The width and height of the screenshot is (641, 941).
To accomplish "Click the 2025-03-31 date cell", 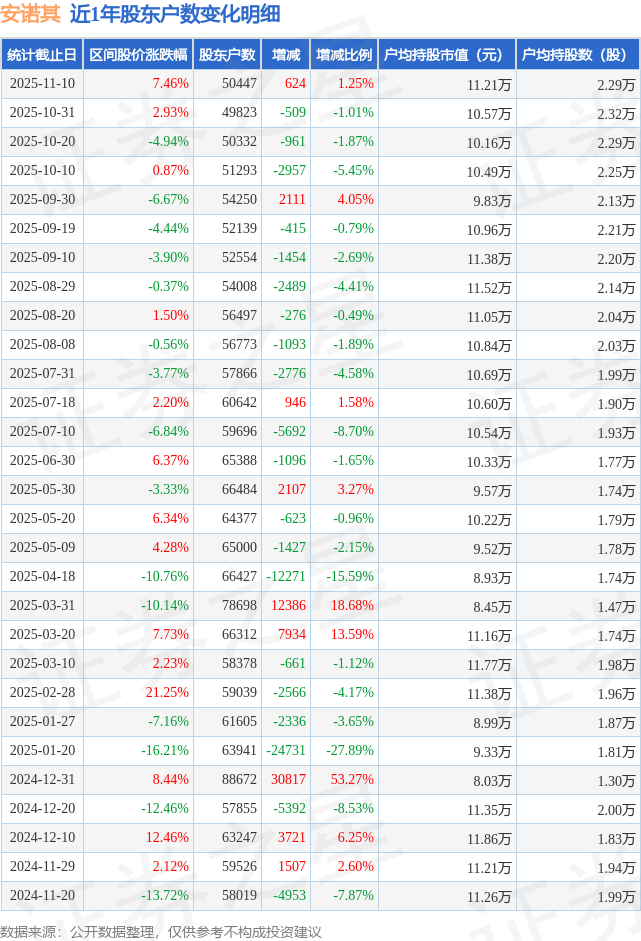I will click(42, 605).
